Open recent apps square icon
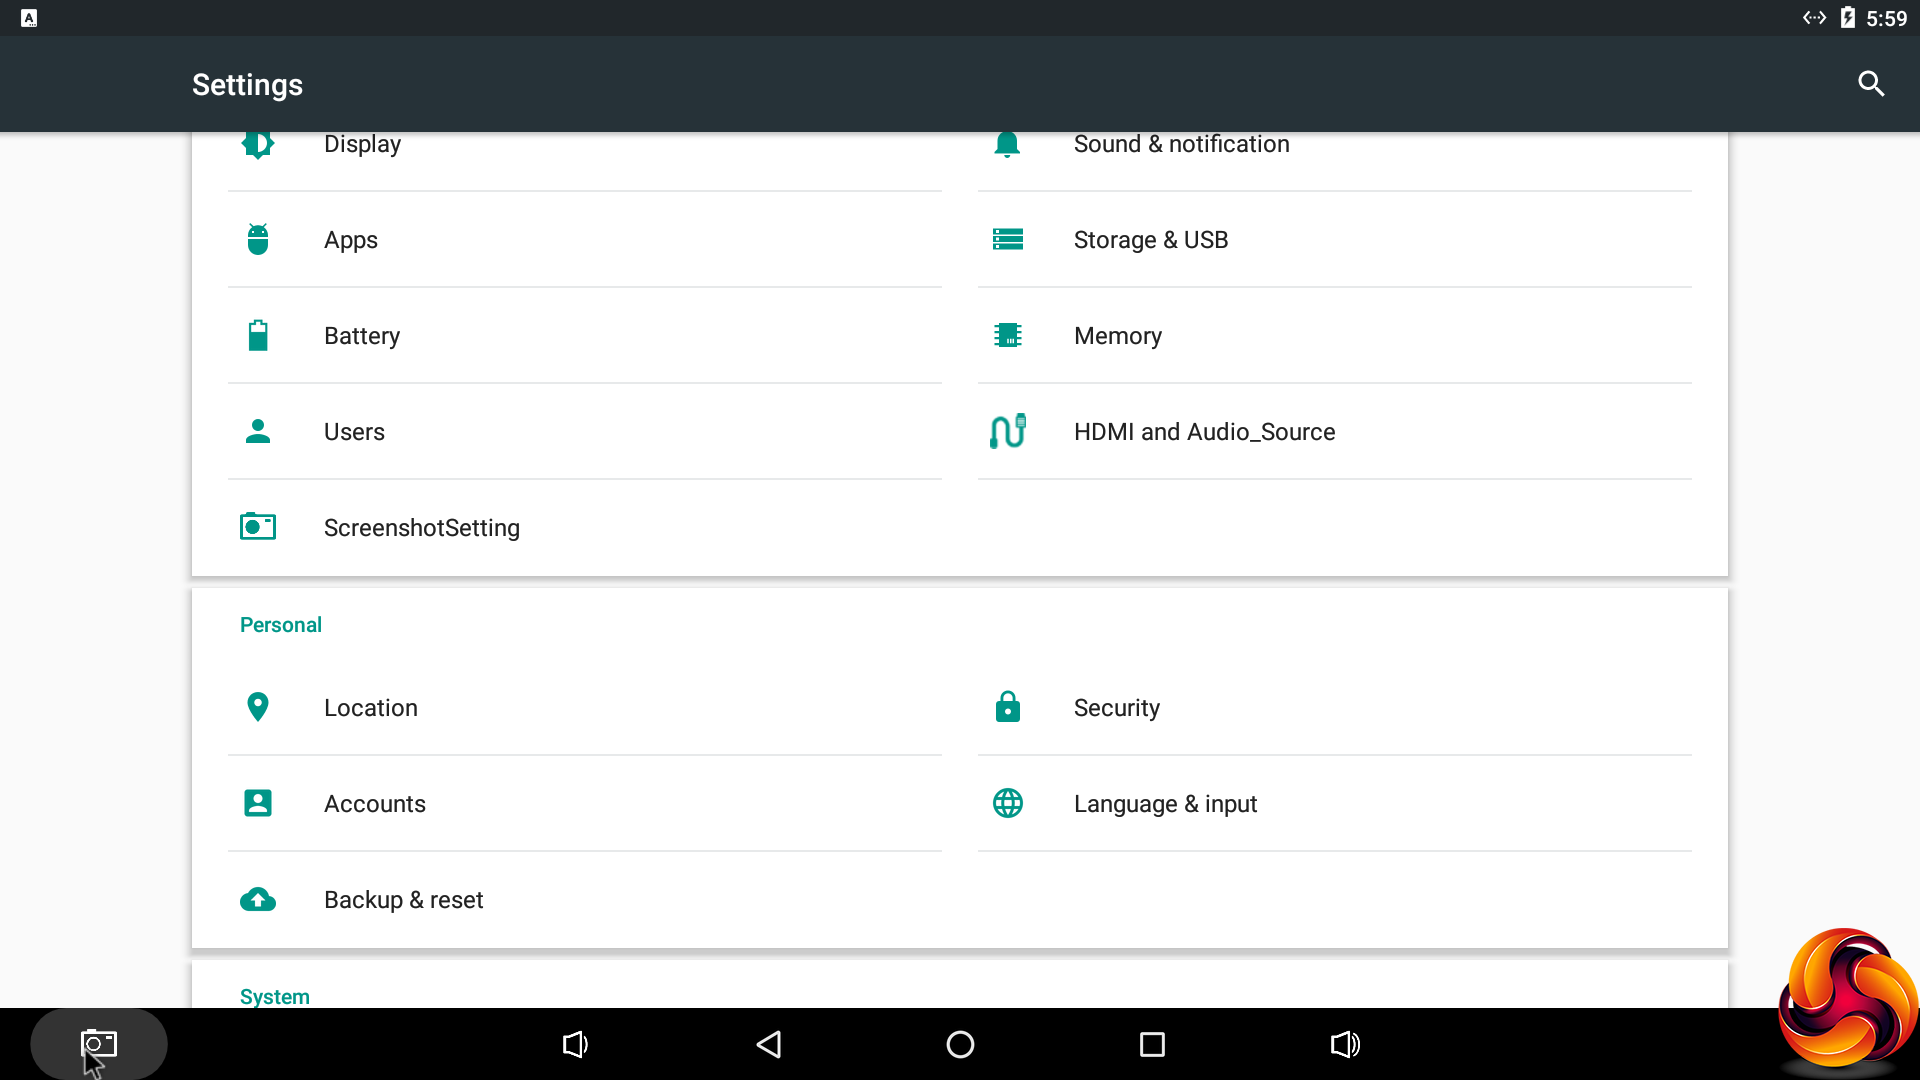Viewport: 1920px width, 1080px height. [1152, 1044]
